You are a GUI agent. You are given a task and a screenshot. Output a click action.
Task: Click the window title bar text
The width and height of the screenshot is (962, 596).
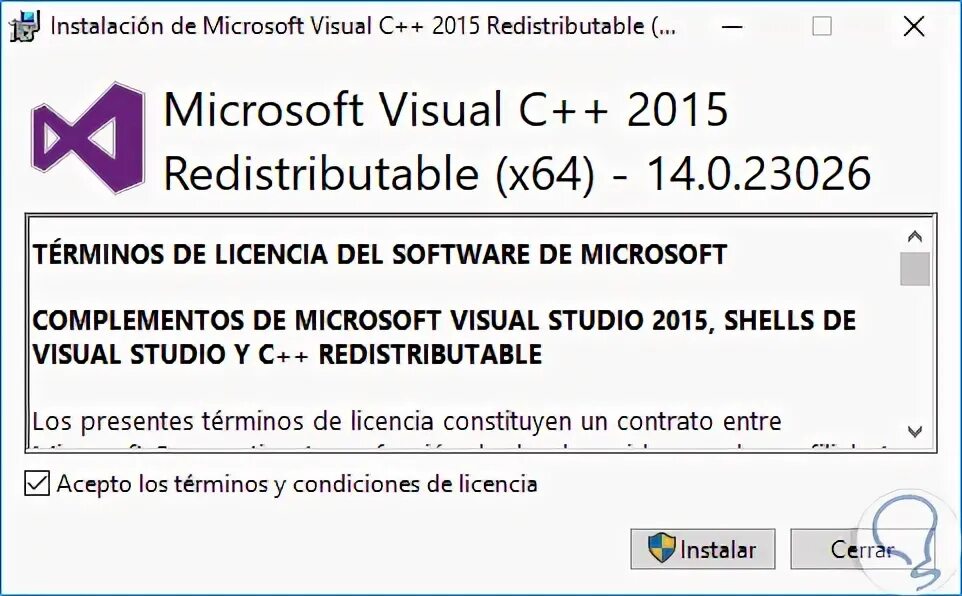(x=363, y=26)
